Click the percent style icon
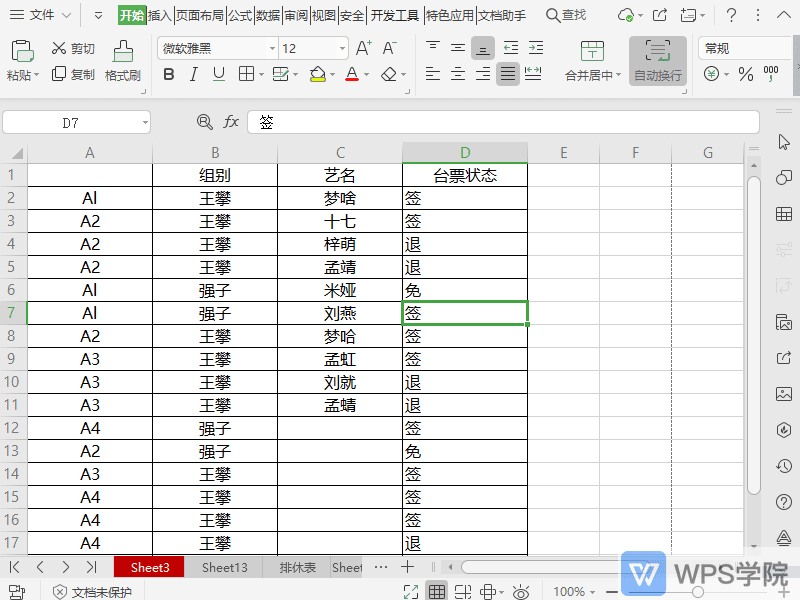Image resolution: width=800 pixels, height=600 pixels. (745, 74)
